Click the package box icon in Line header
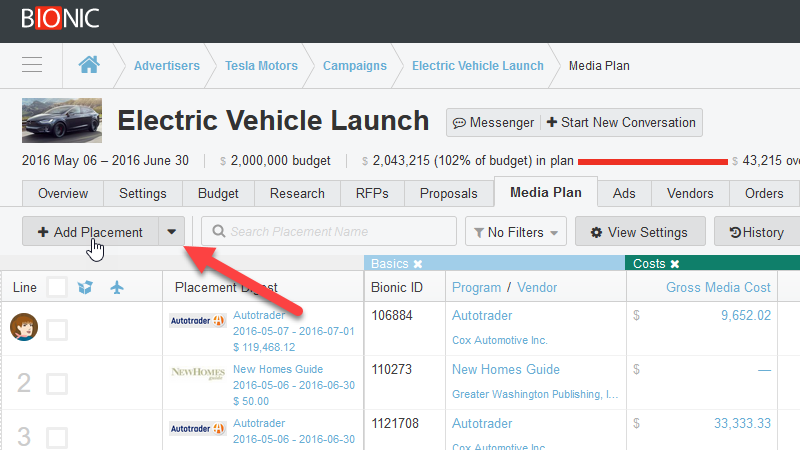Screen dimensions: 800x450 tap(85, 287)
